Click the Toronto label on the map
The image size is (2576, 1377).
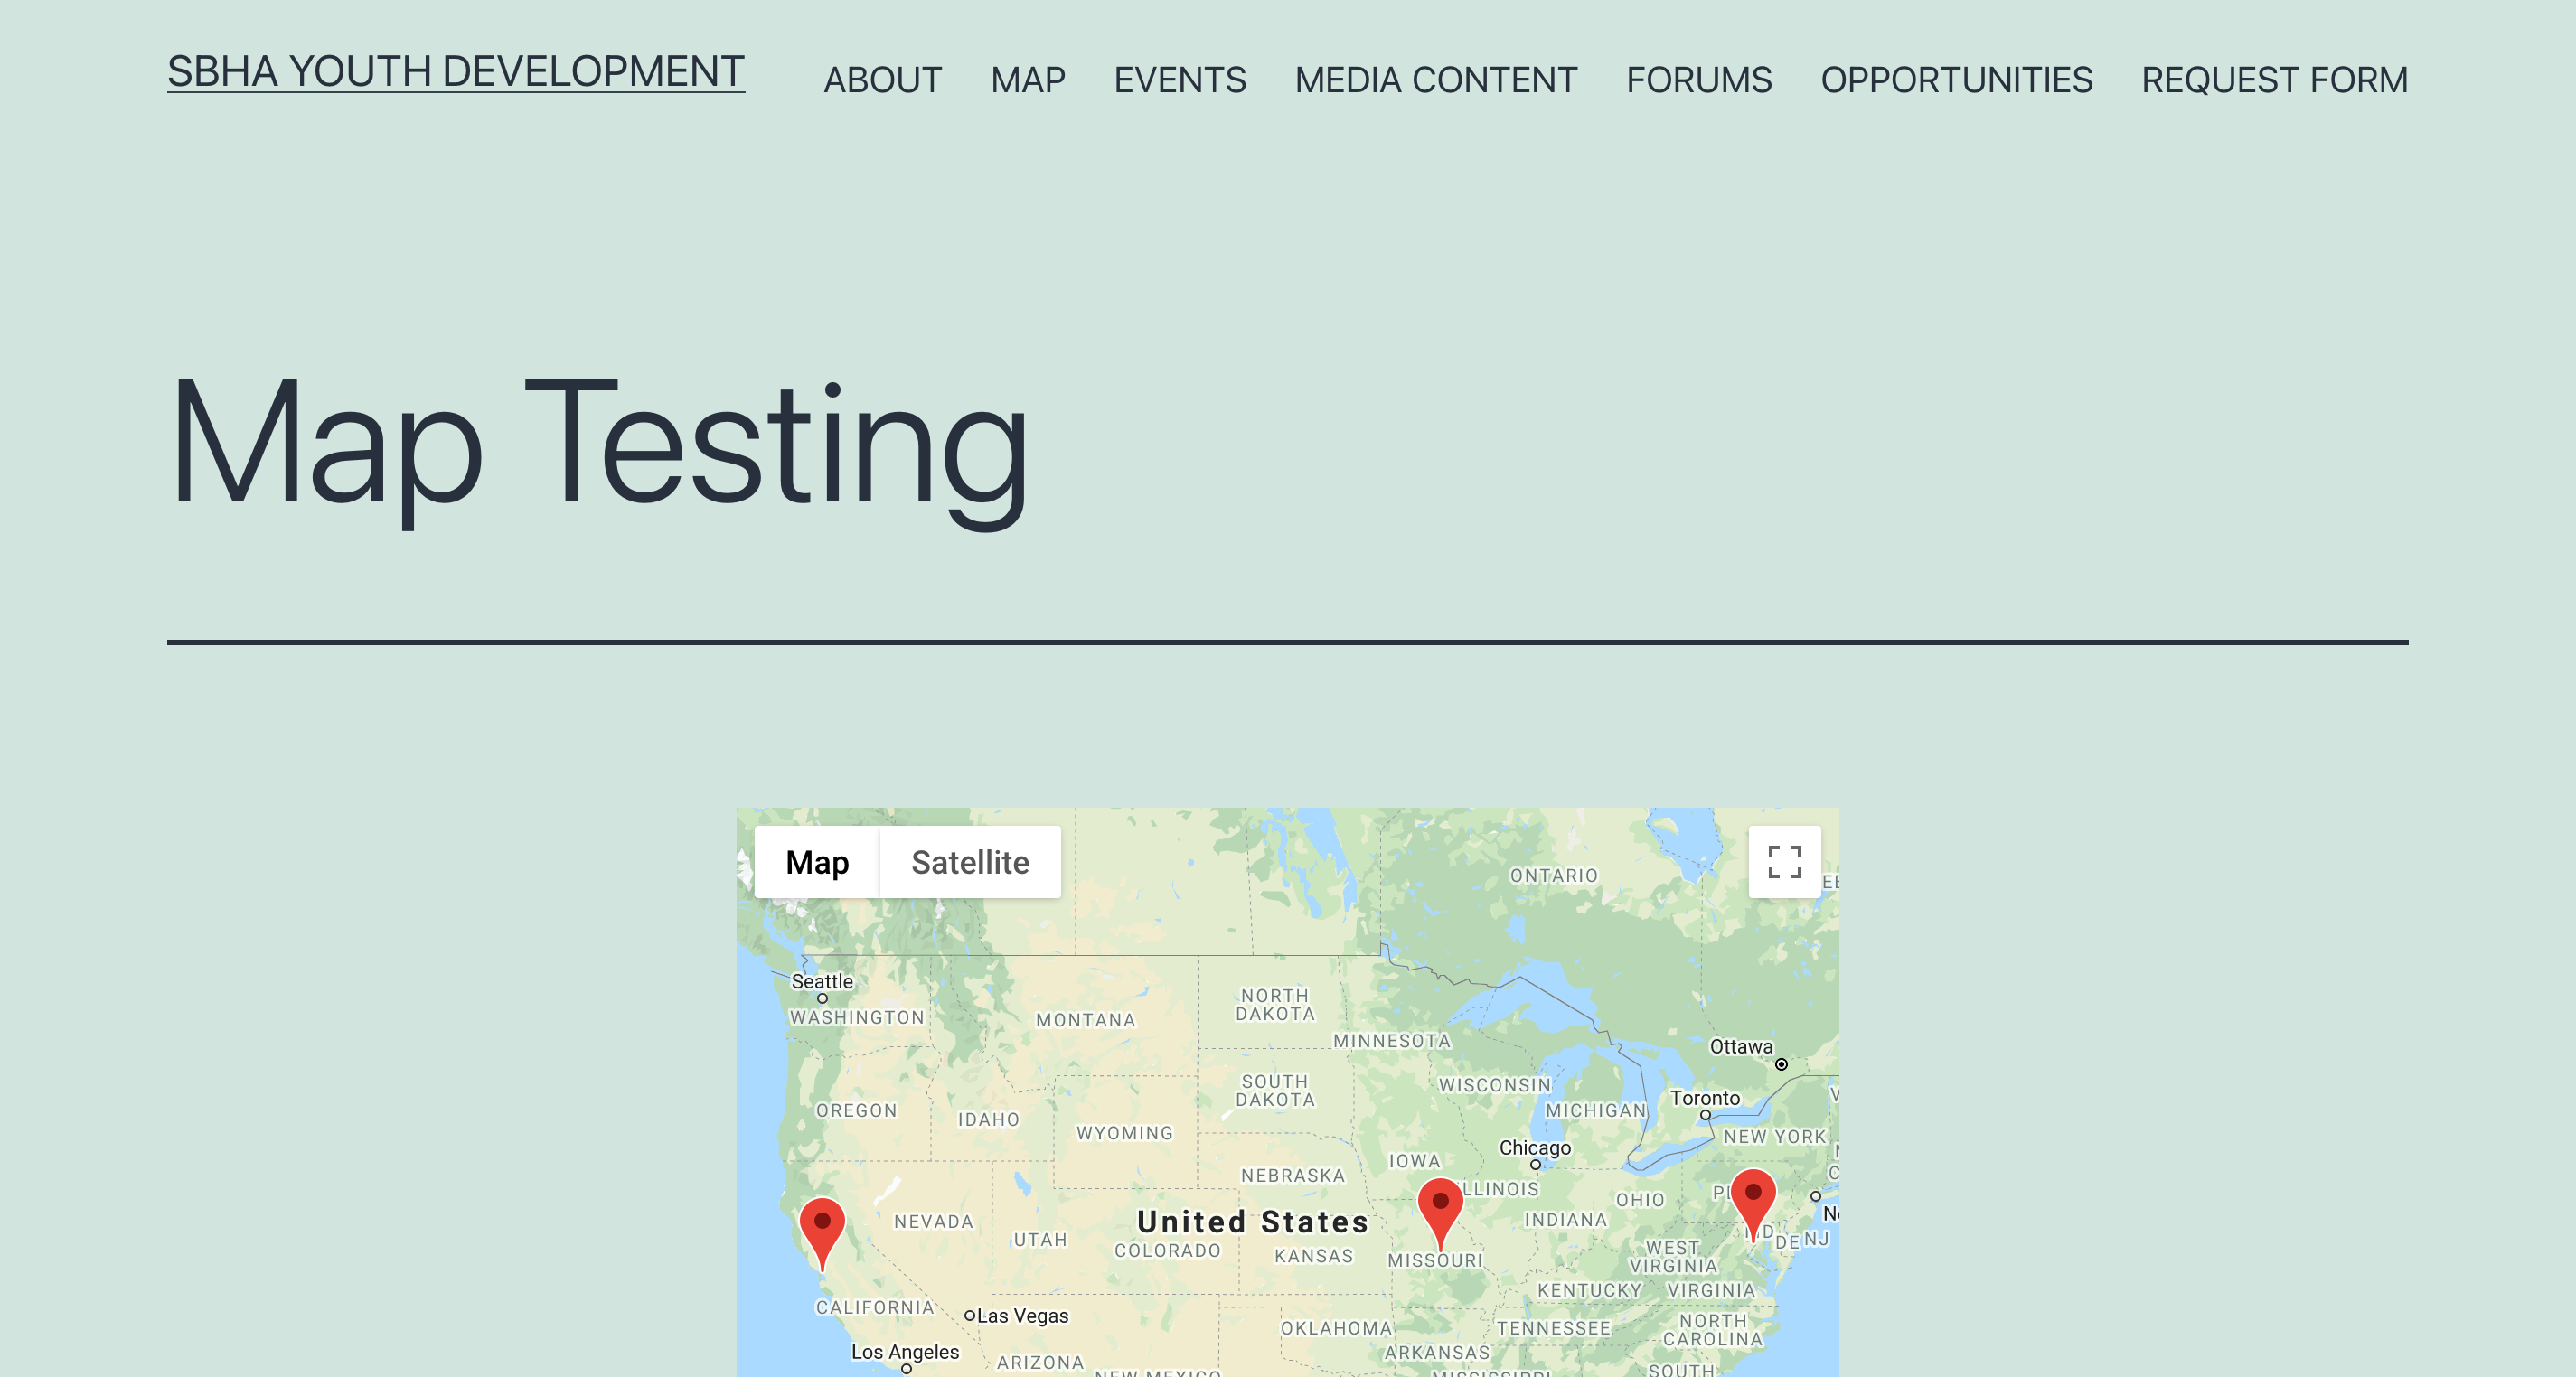pyautogui.click(x=1705, y=1098)
